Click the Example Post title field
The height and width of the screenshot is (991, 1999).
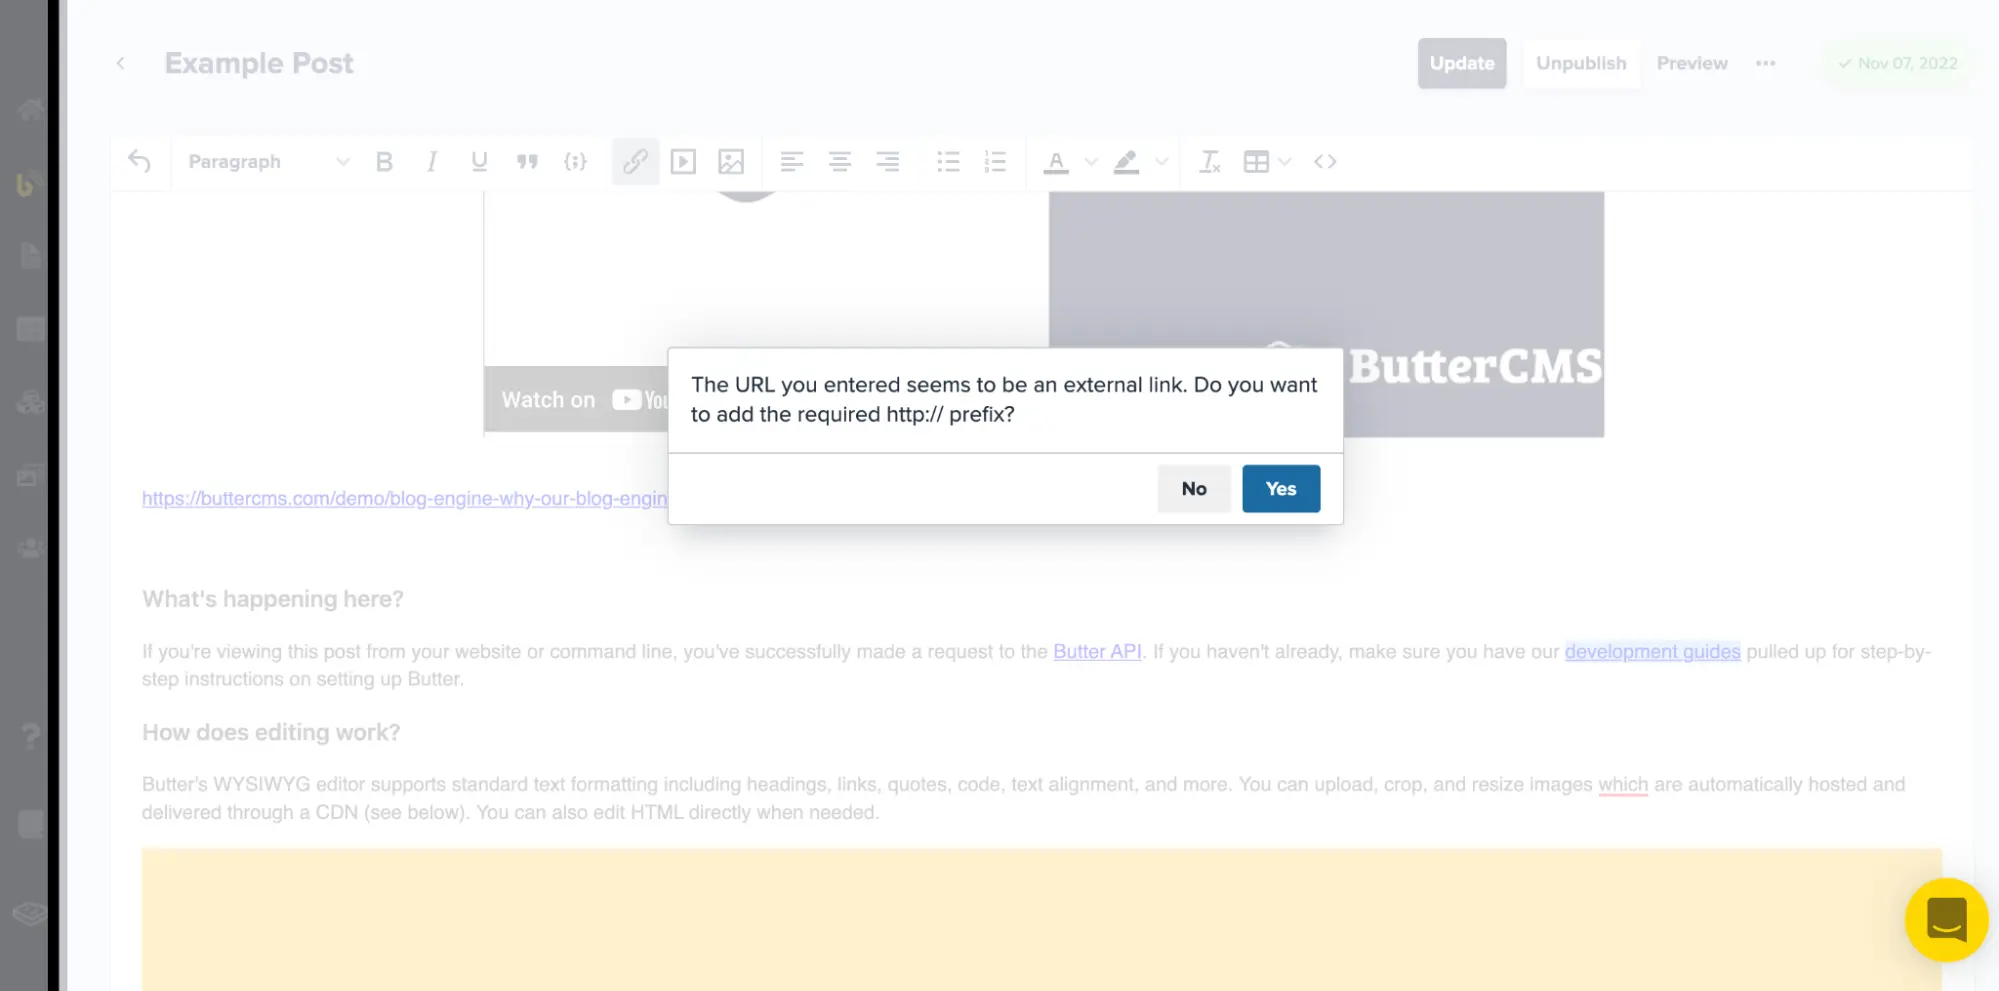click(259, 63)
